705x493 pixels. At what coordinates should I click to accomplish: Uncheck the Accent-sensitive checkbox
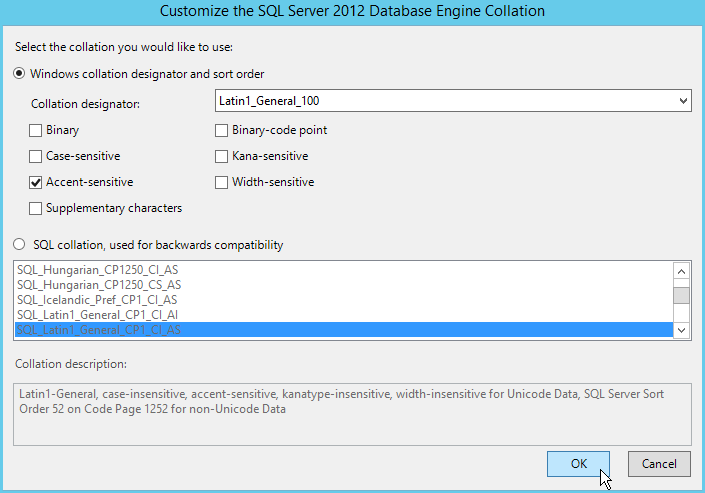point(36,182)
